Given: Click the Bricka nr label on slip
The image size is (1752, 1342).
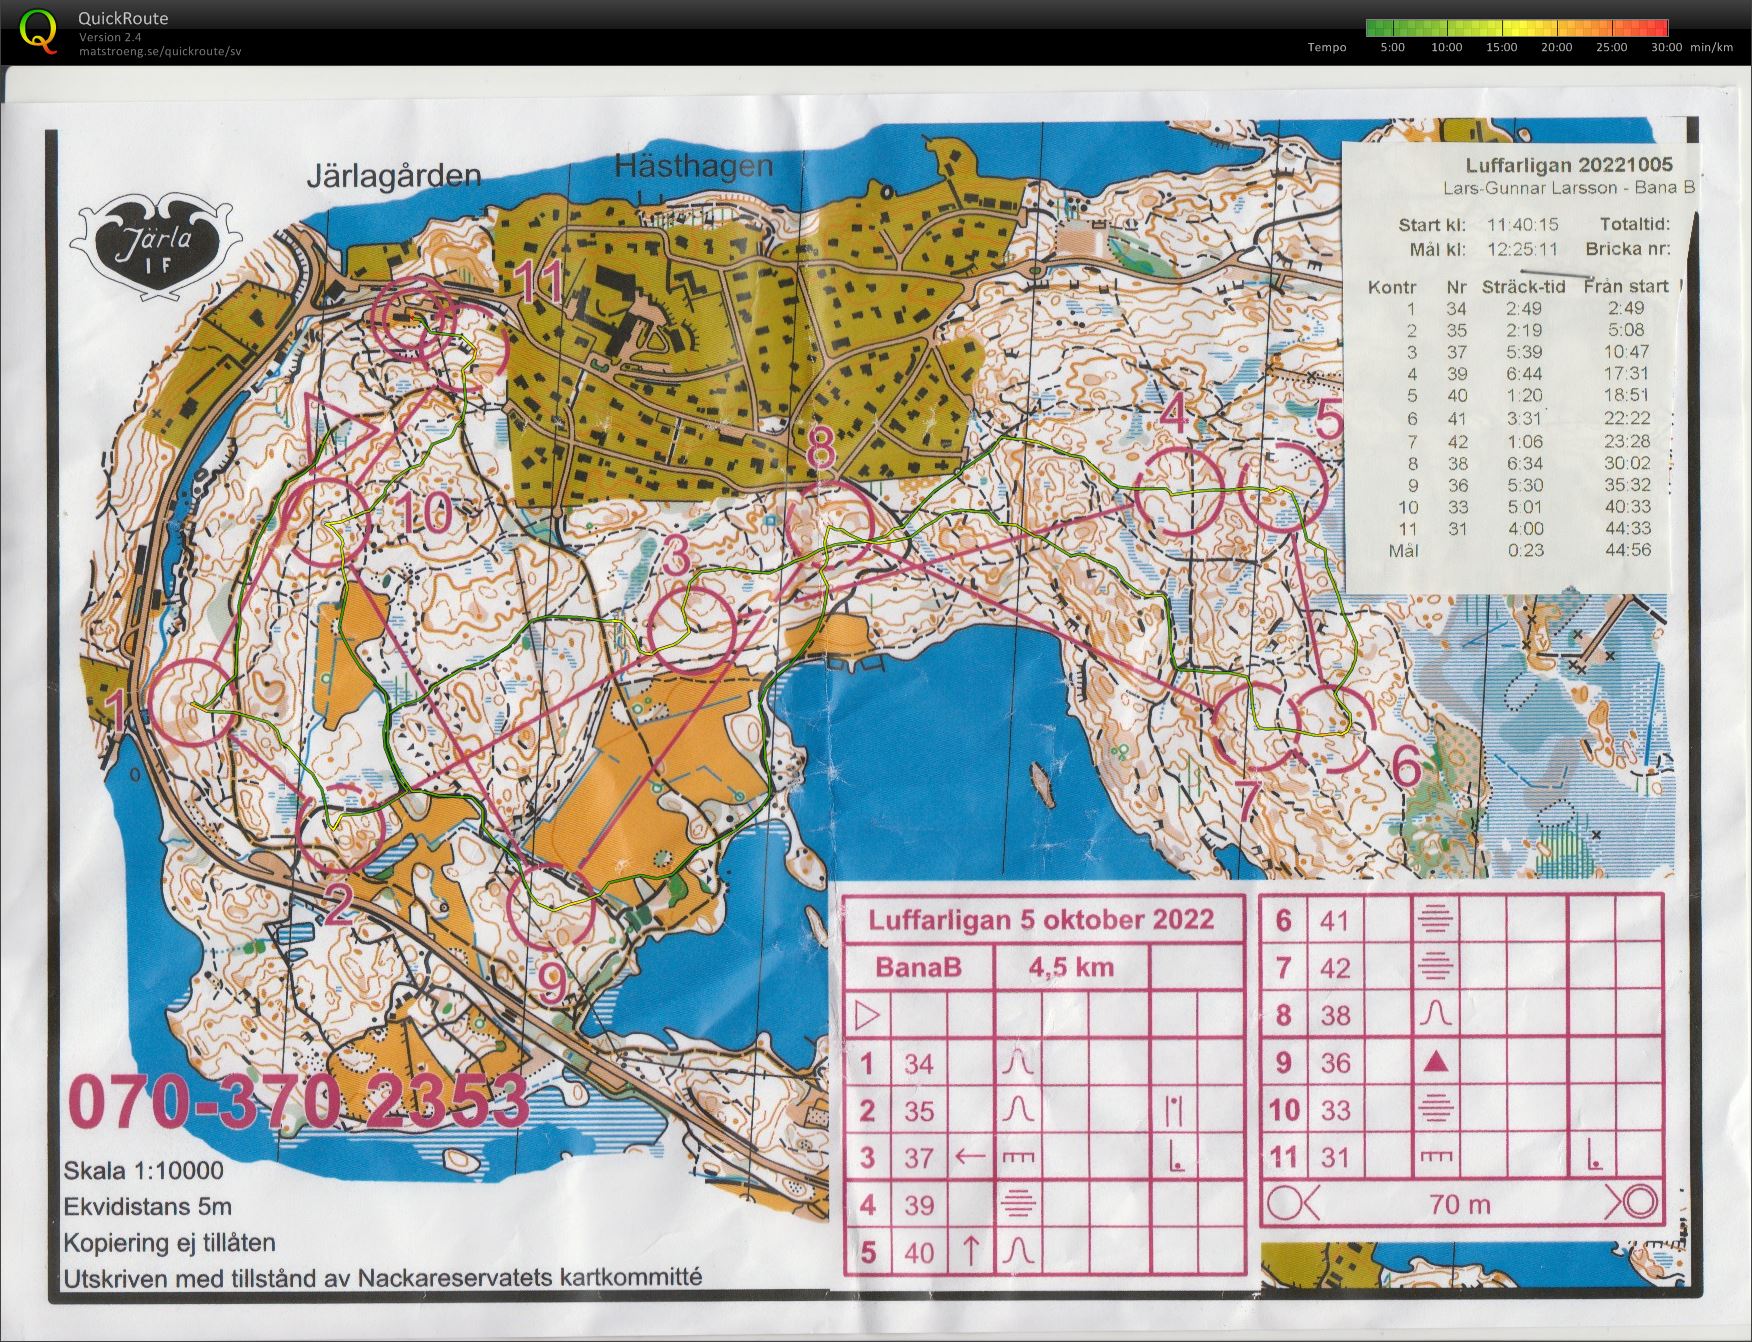Looking at the screenshot, I should 1628,249.
